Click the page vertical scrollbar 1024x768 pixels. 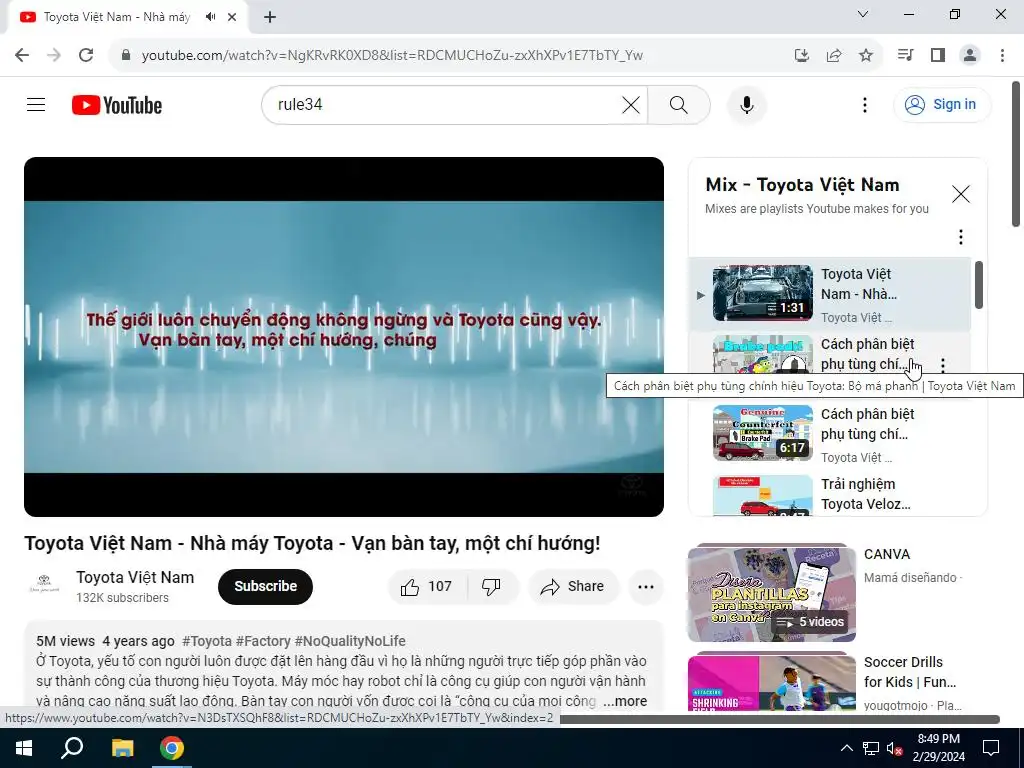1016,155
